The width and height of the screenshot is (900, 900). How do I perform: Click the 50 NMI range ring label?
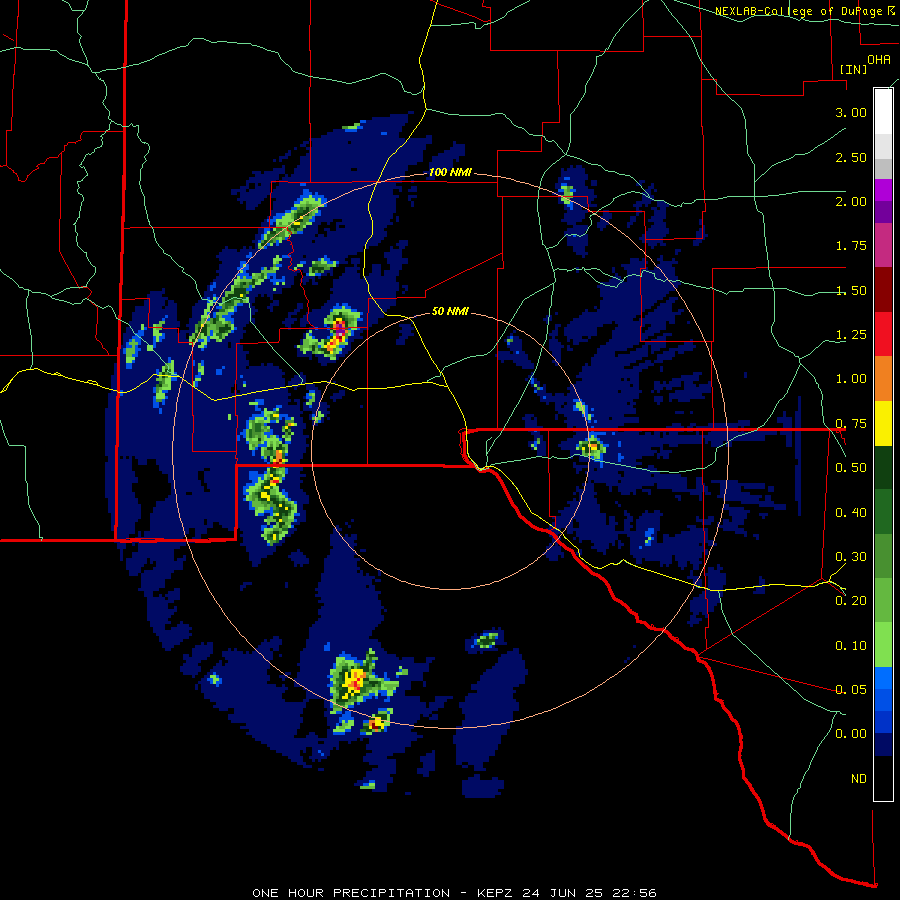[x=450, y=312]
